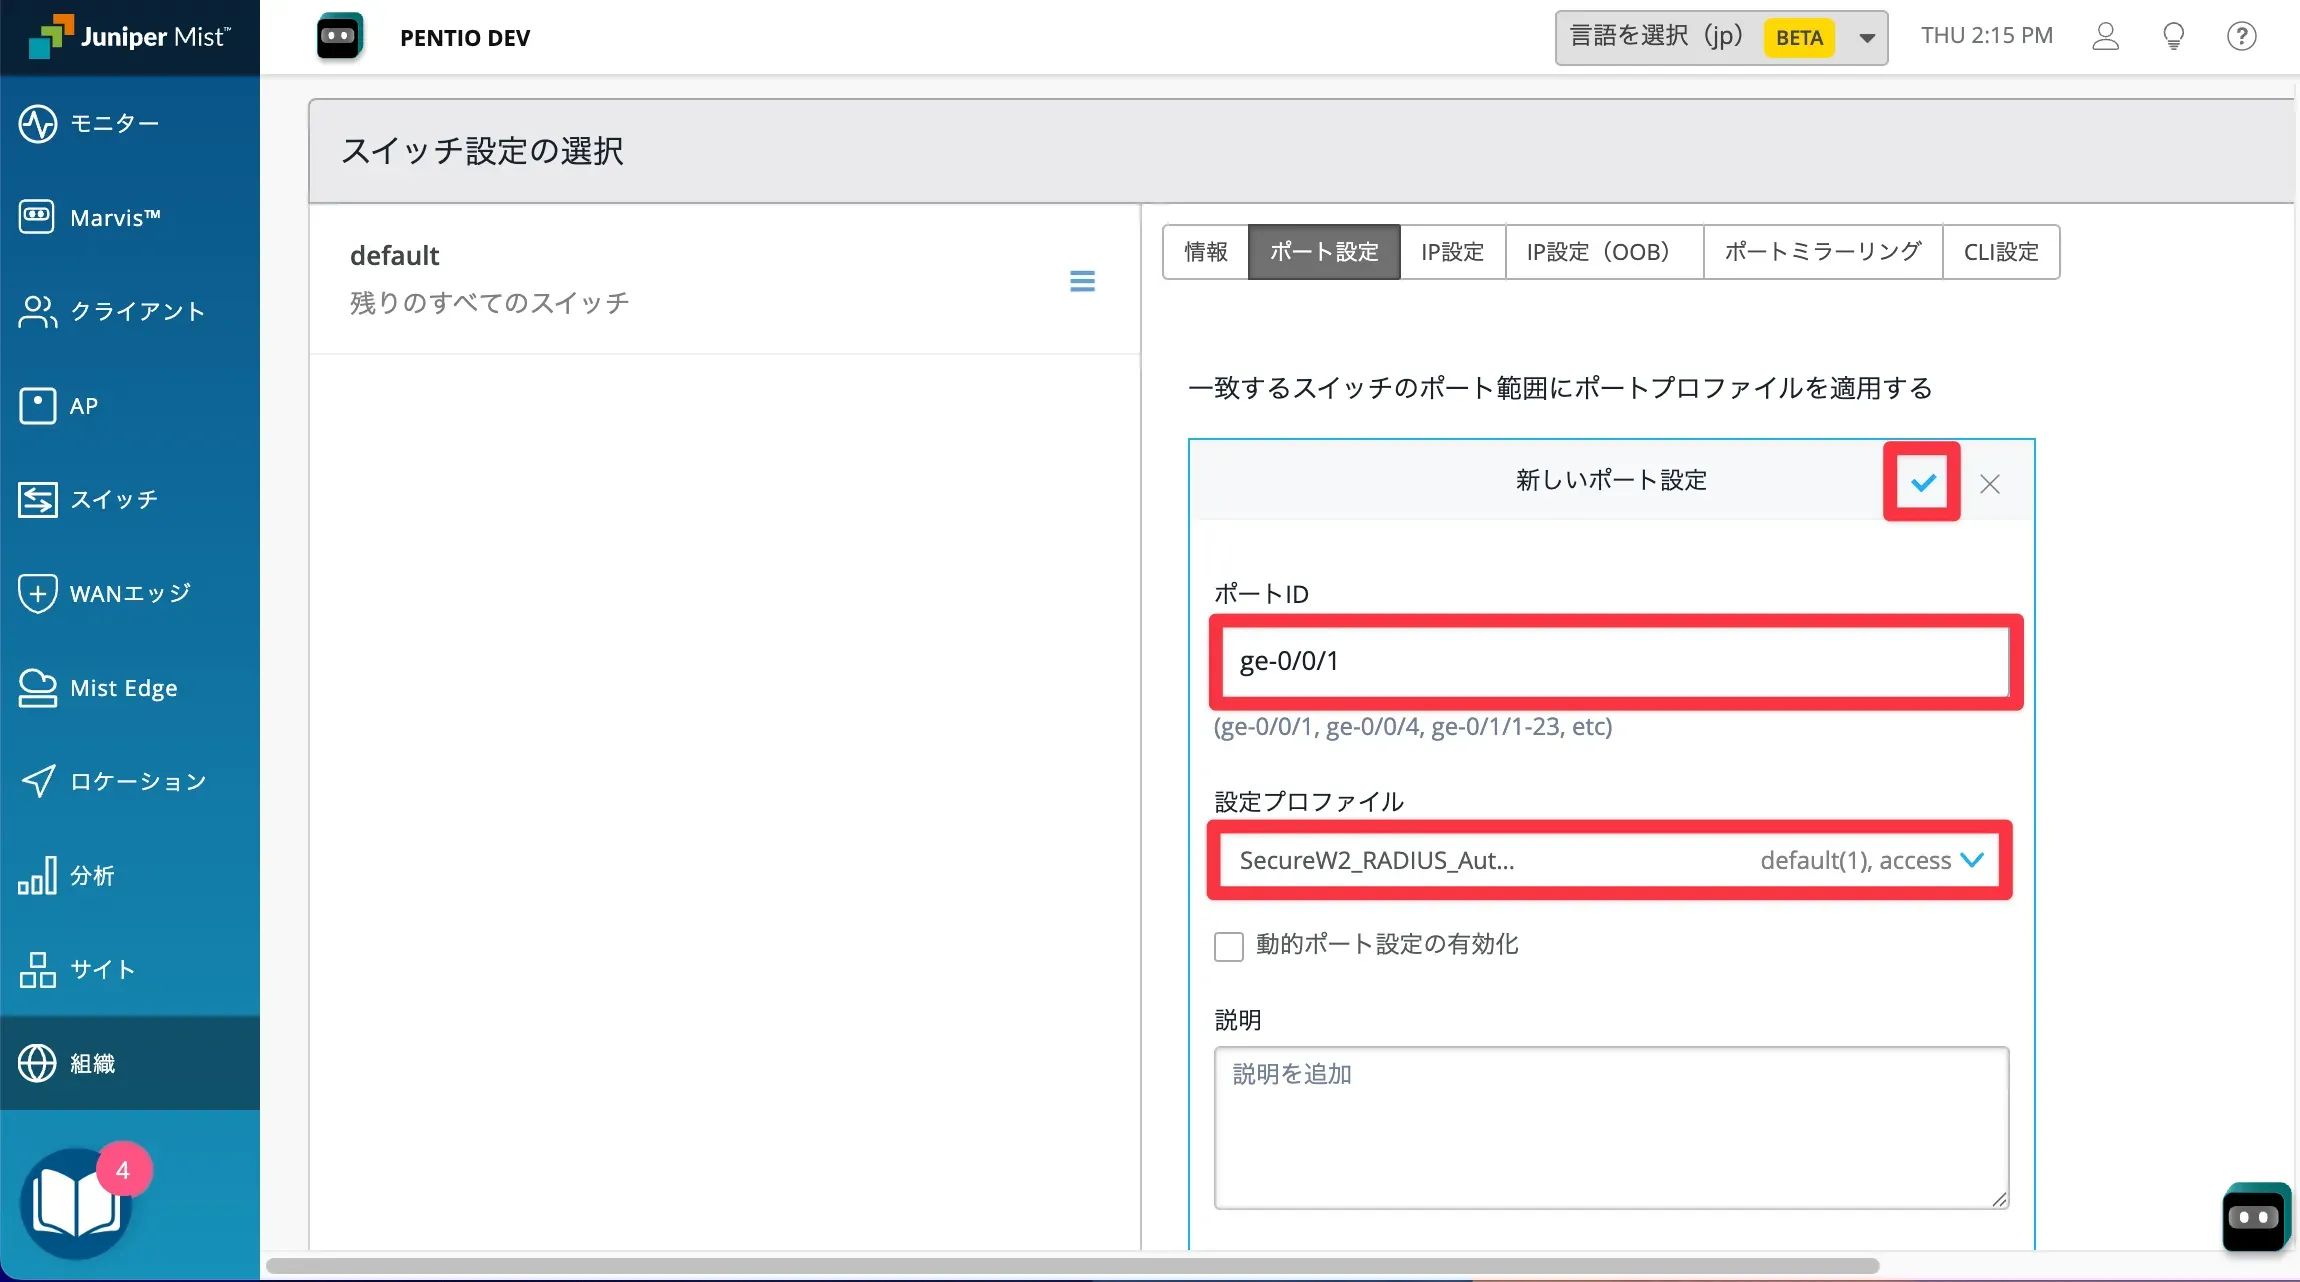Screen dimensions: 2300x1282
Task: Switch to the CLI設定 tab
Action: [2000, 252]
